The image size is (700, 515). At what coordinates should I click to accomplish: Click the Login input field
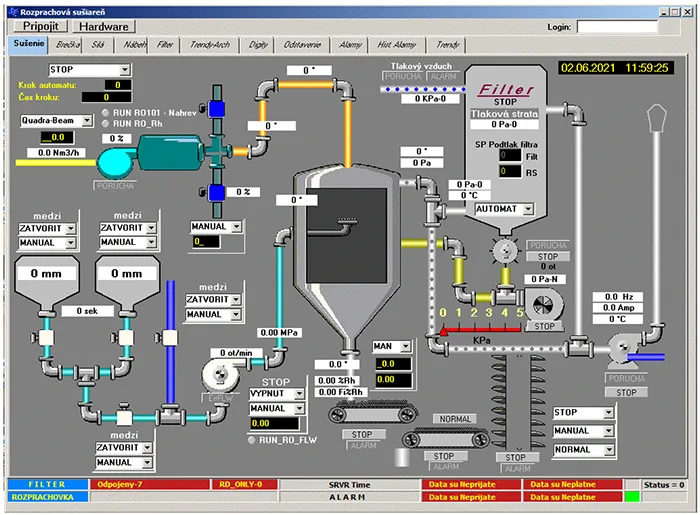[x=615, y=27]
